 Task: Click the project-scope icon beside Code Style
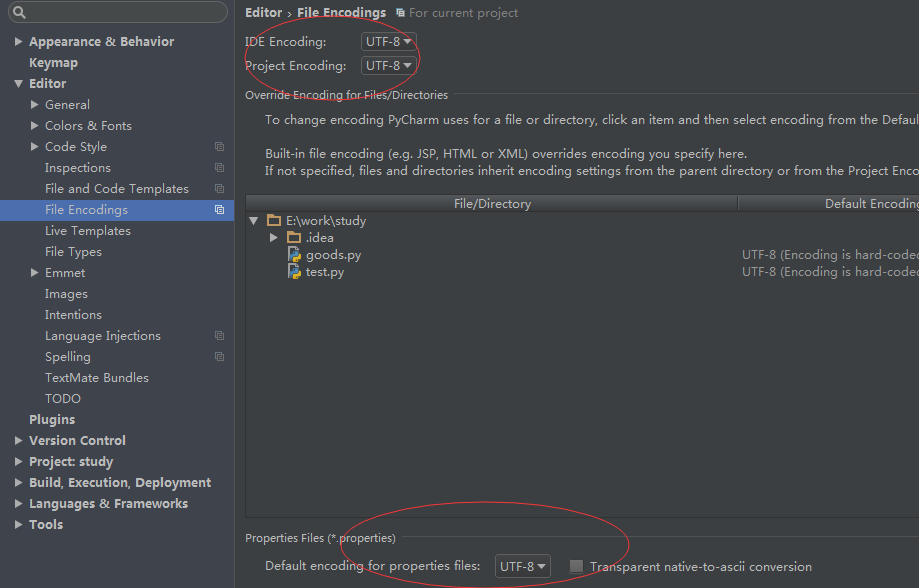coord(219,147)
